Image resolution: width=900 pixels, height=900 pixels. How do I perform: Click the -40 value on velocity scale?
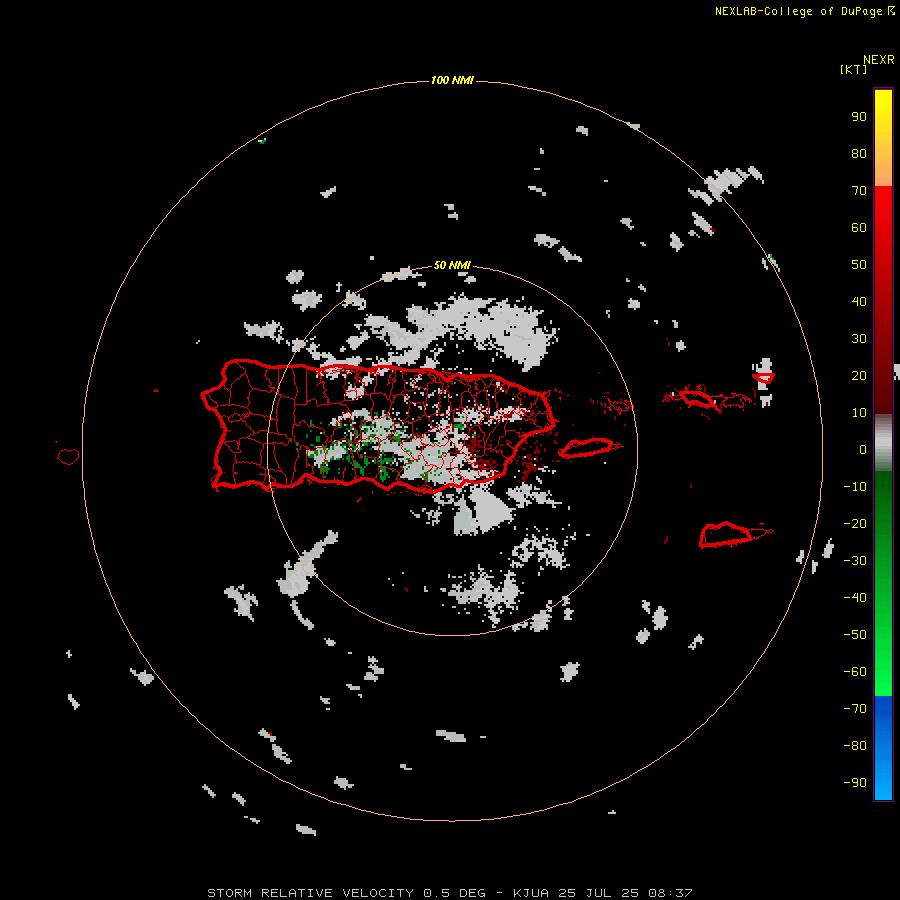click(855, 598)
